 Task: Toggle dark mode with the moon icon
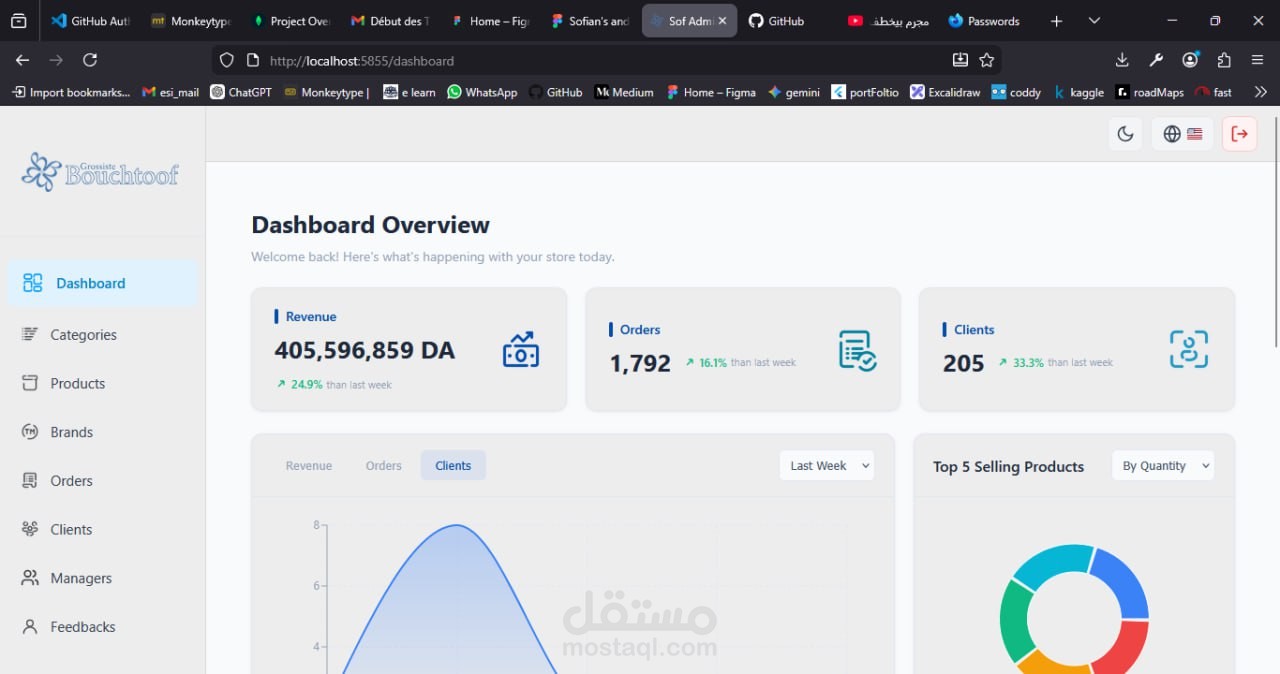[1125, 133]
